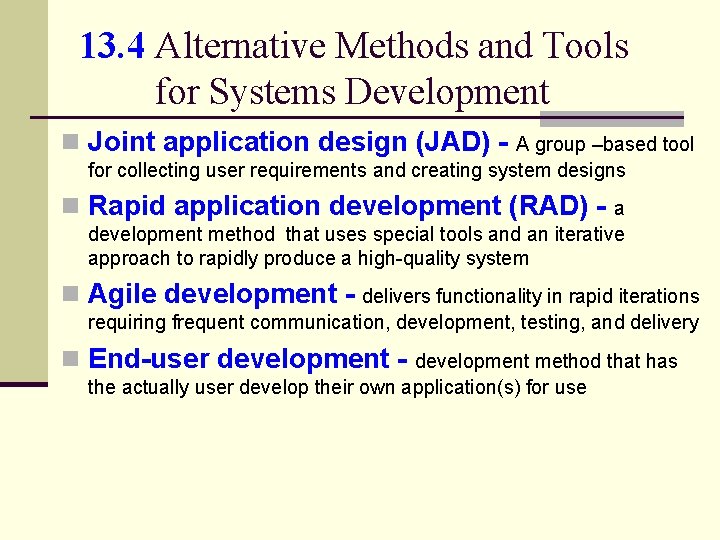Click the text 'delivers functionality in rapid iterations'
The height and width of the screenshot is (540, 720).
pos(530,297)
